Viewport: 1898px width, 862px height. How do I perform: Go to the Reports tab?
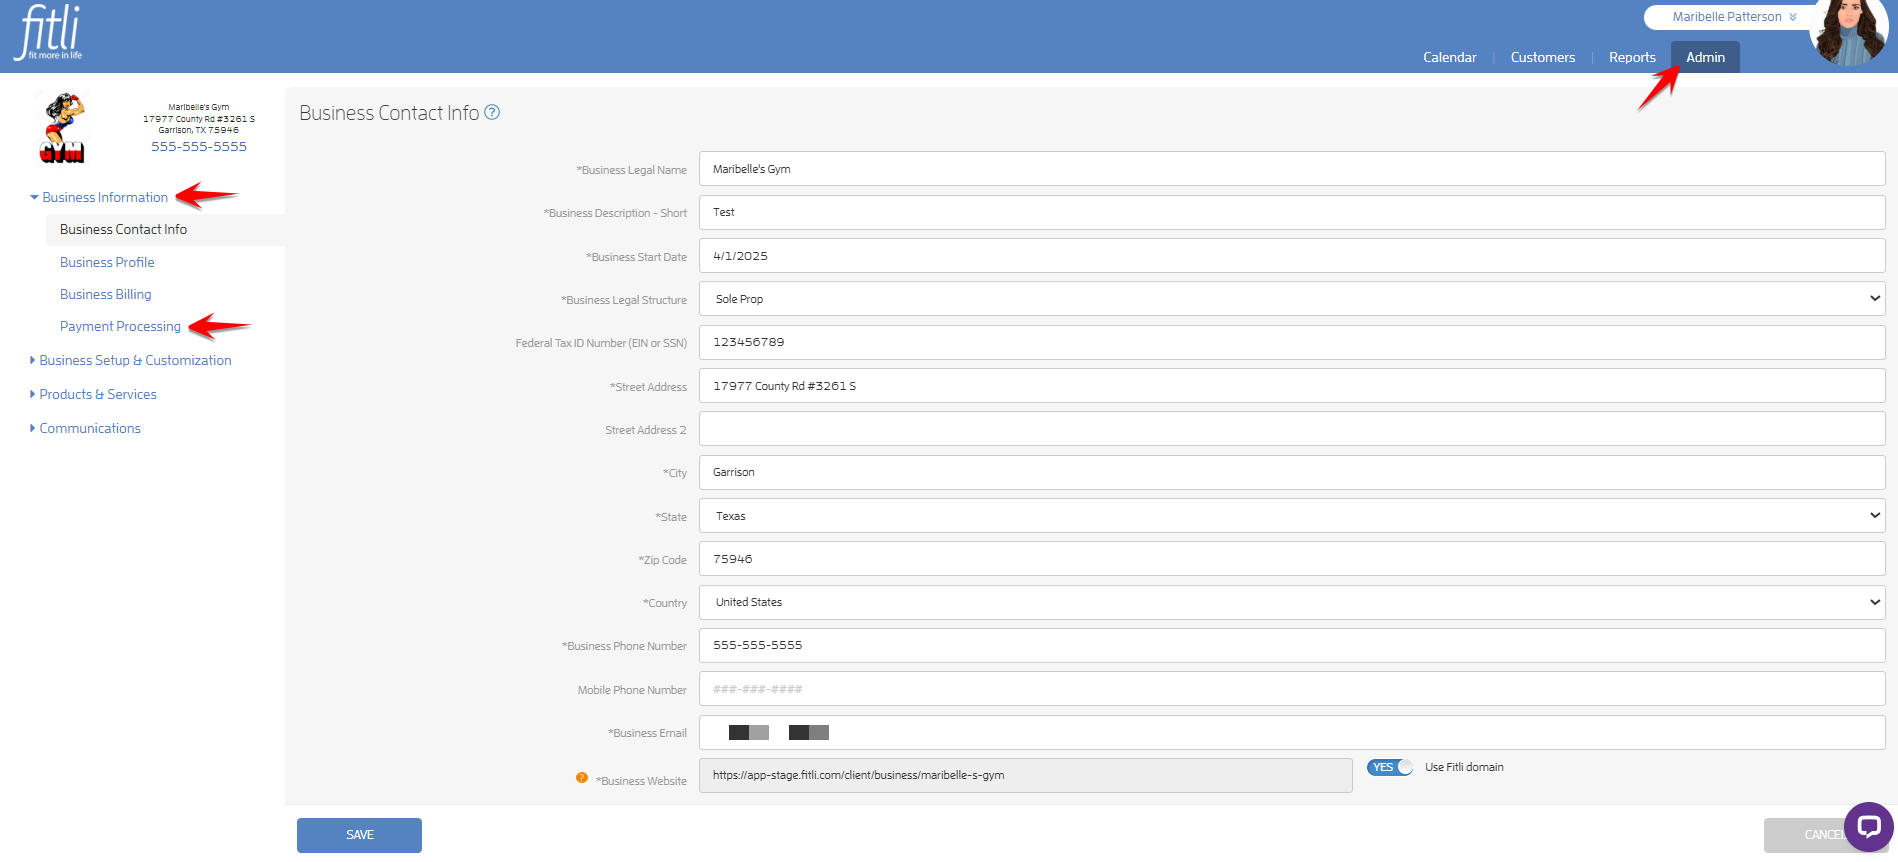[1632, 57]
